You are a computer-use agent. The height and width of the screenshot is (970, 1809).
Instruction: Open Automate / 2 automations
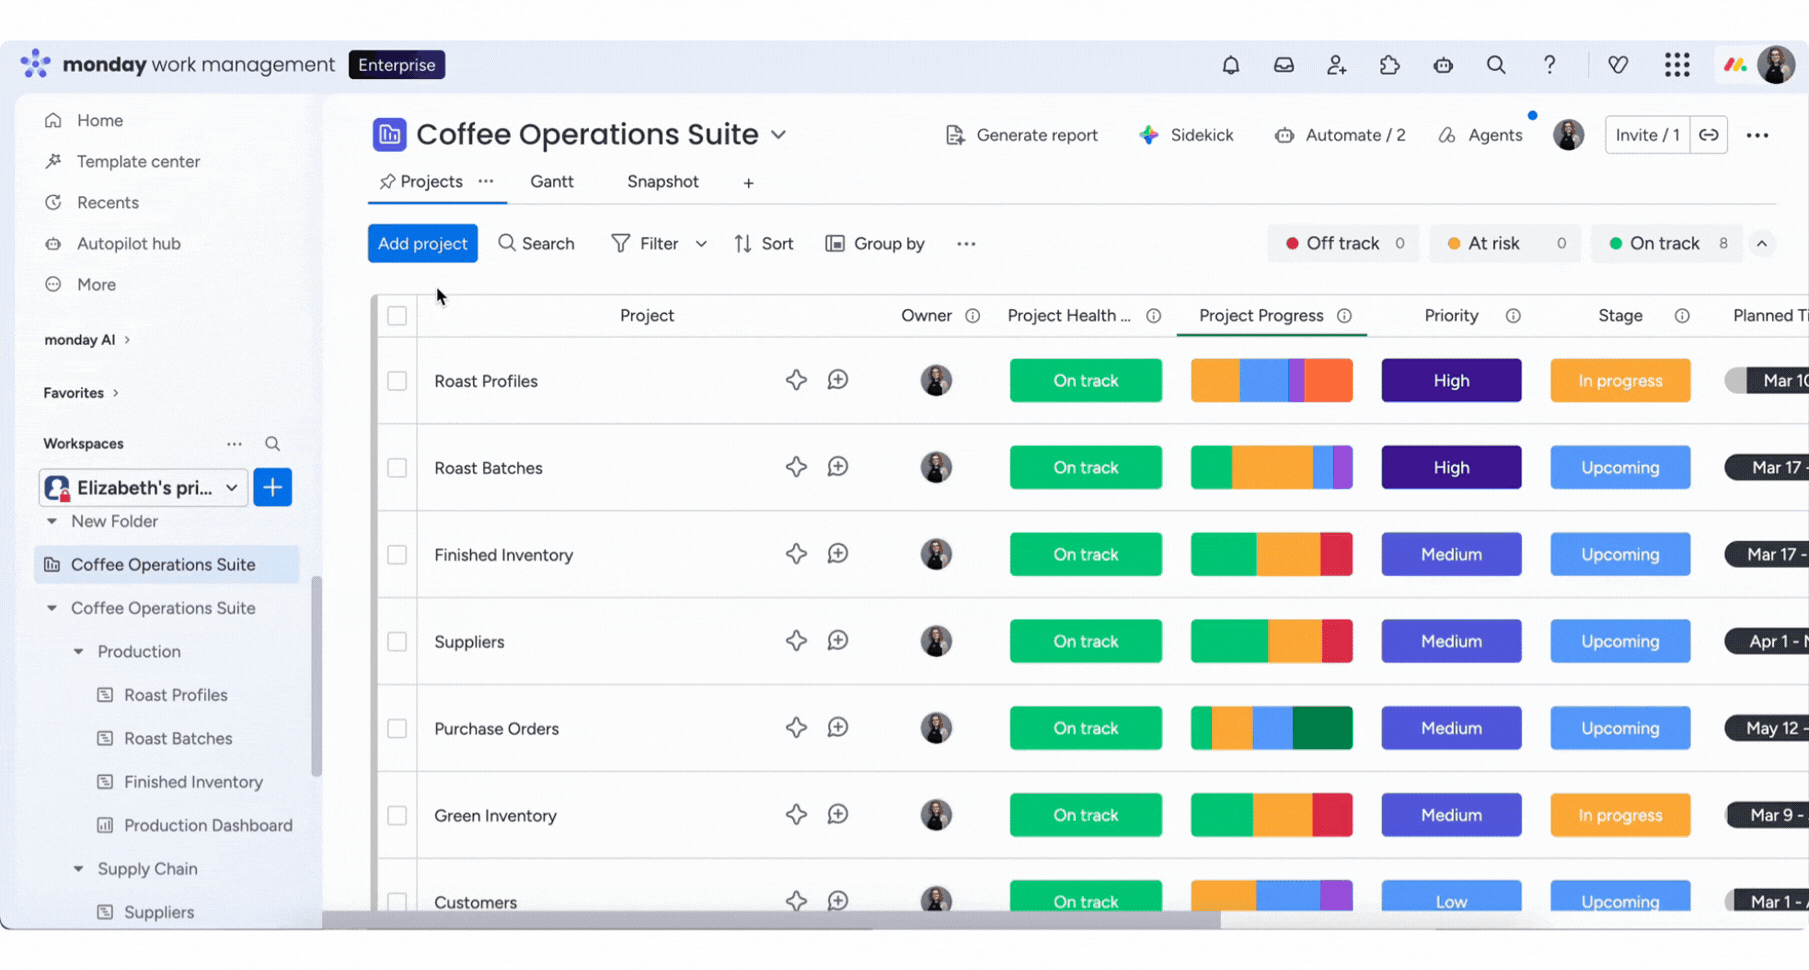pos(1339,135)
